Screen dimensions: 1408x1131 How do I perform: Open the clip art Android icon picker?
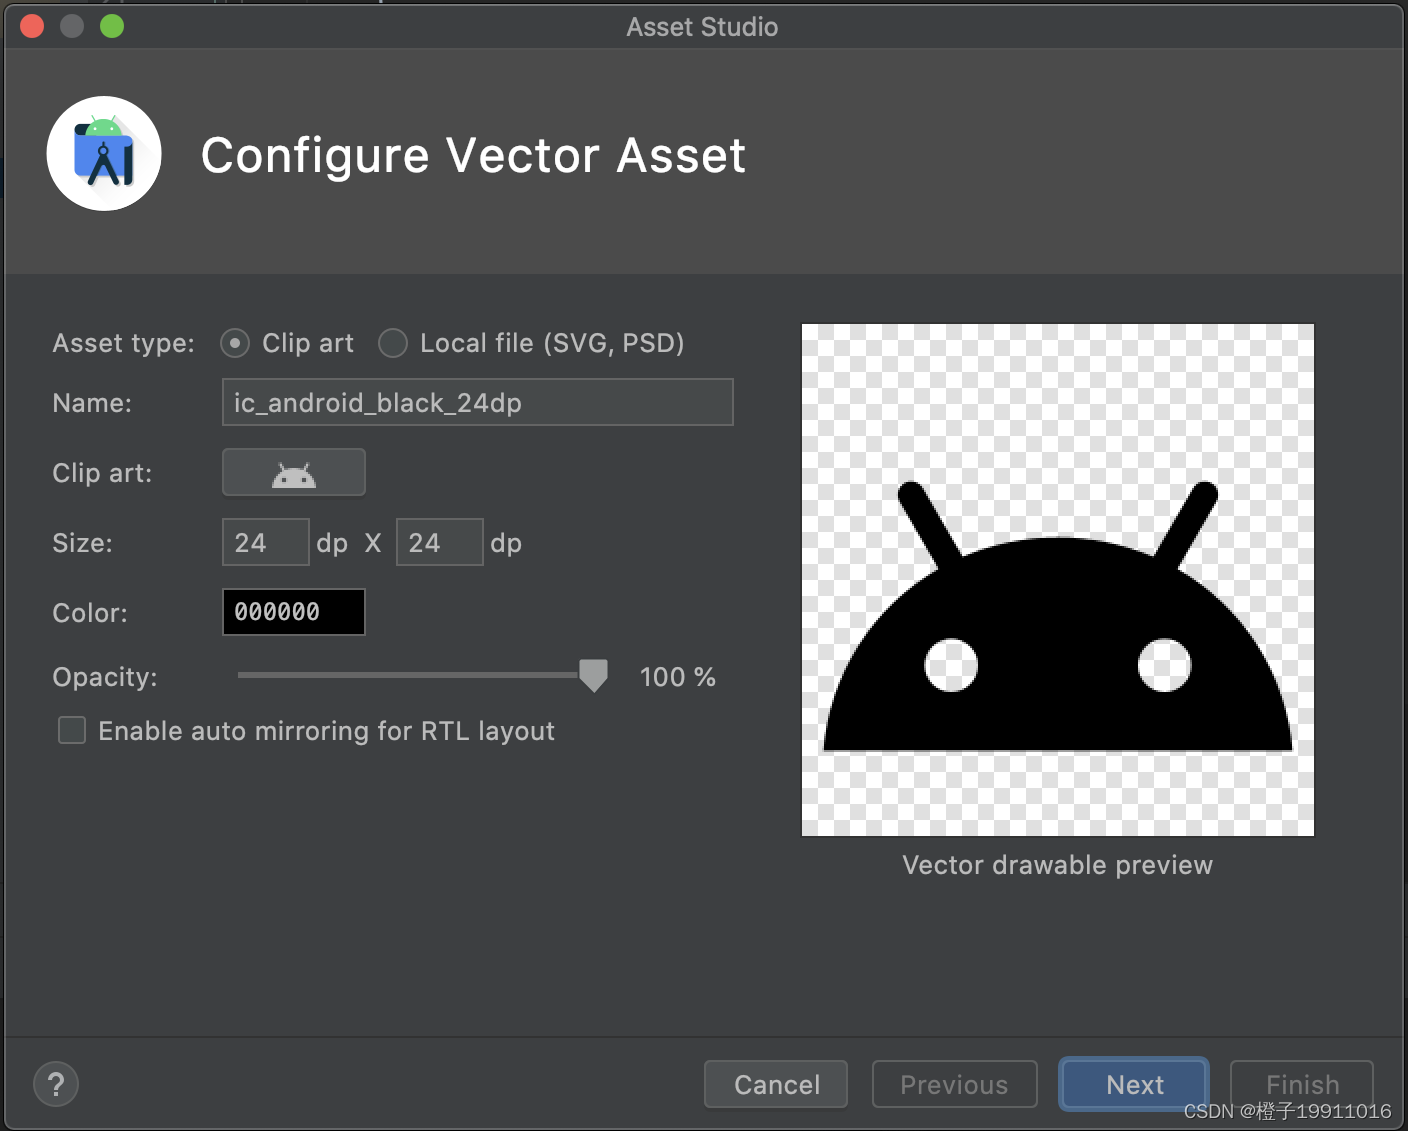tap(293, 472)
